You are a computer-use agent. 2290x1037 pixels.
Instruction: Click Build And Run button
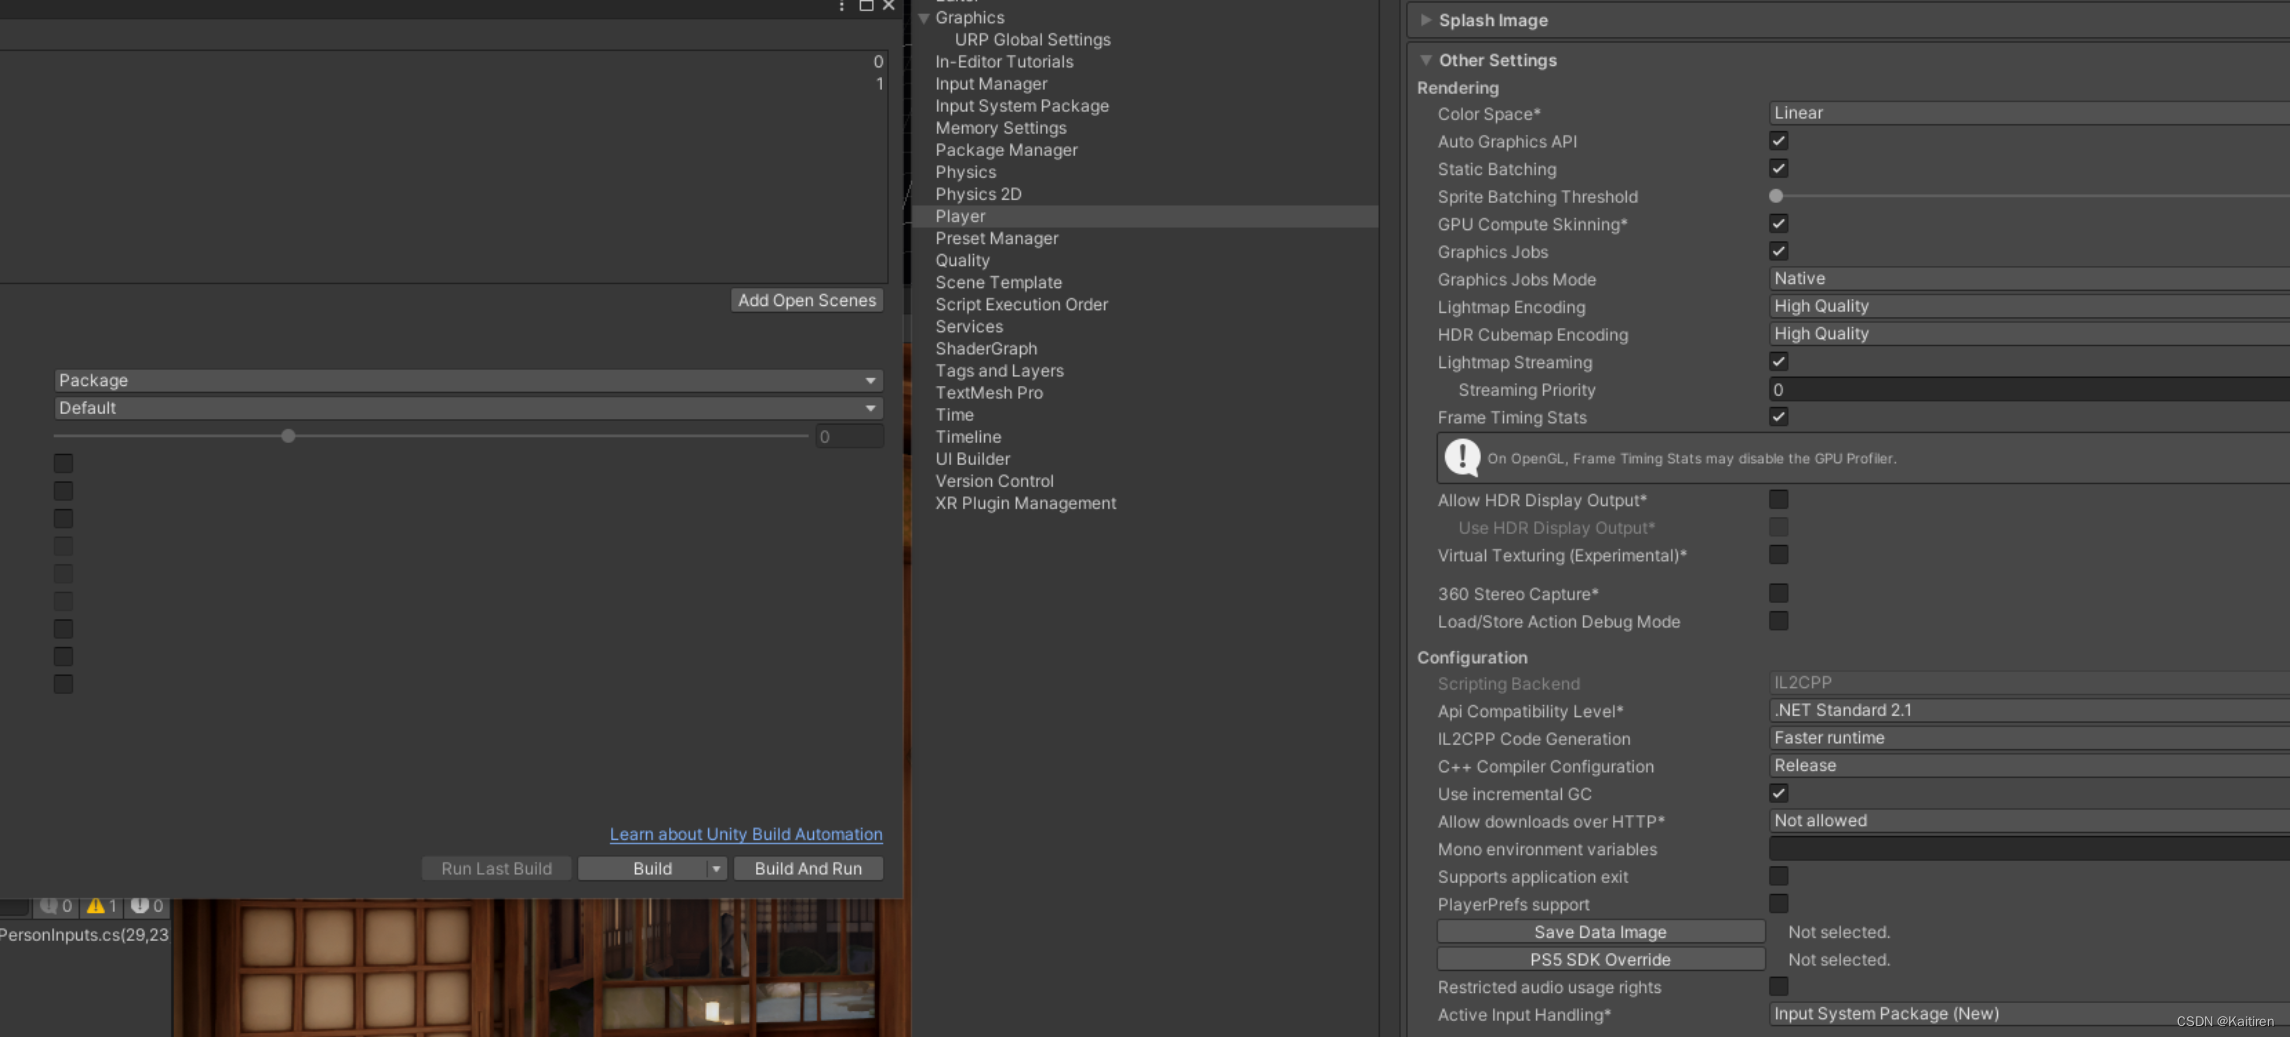click(x=808, y=869)
